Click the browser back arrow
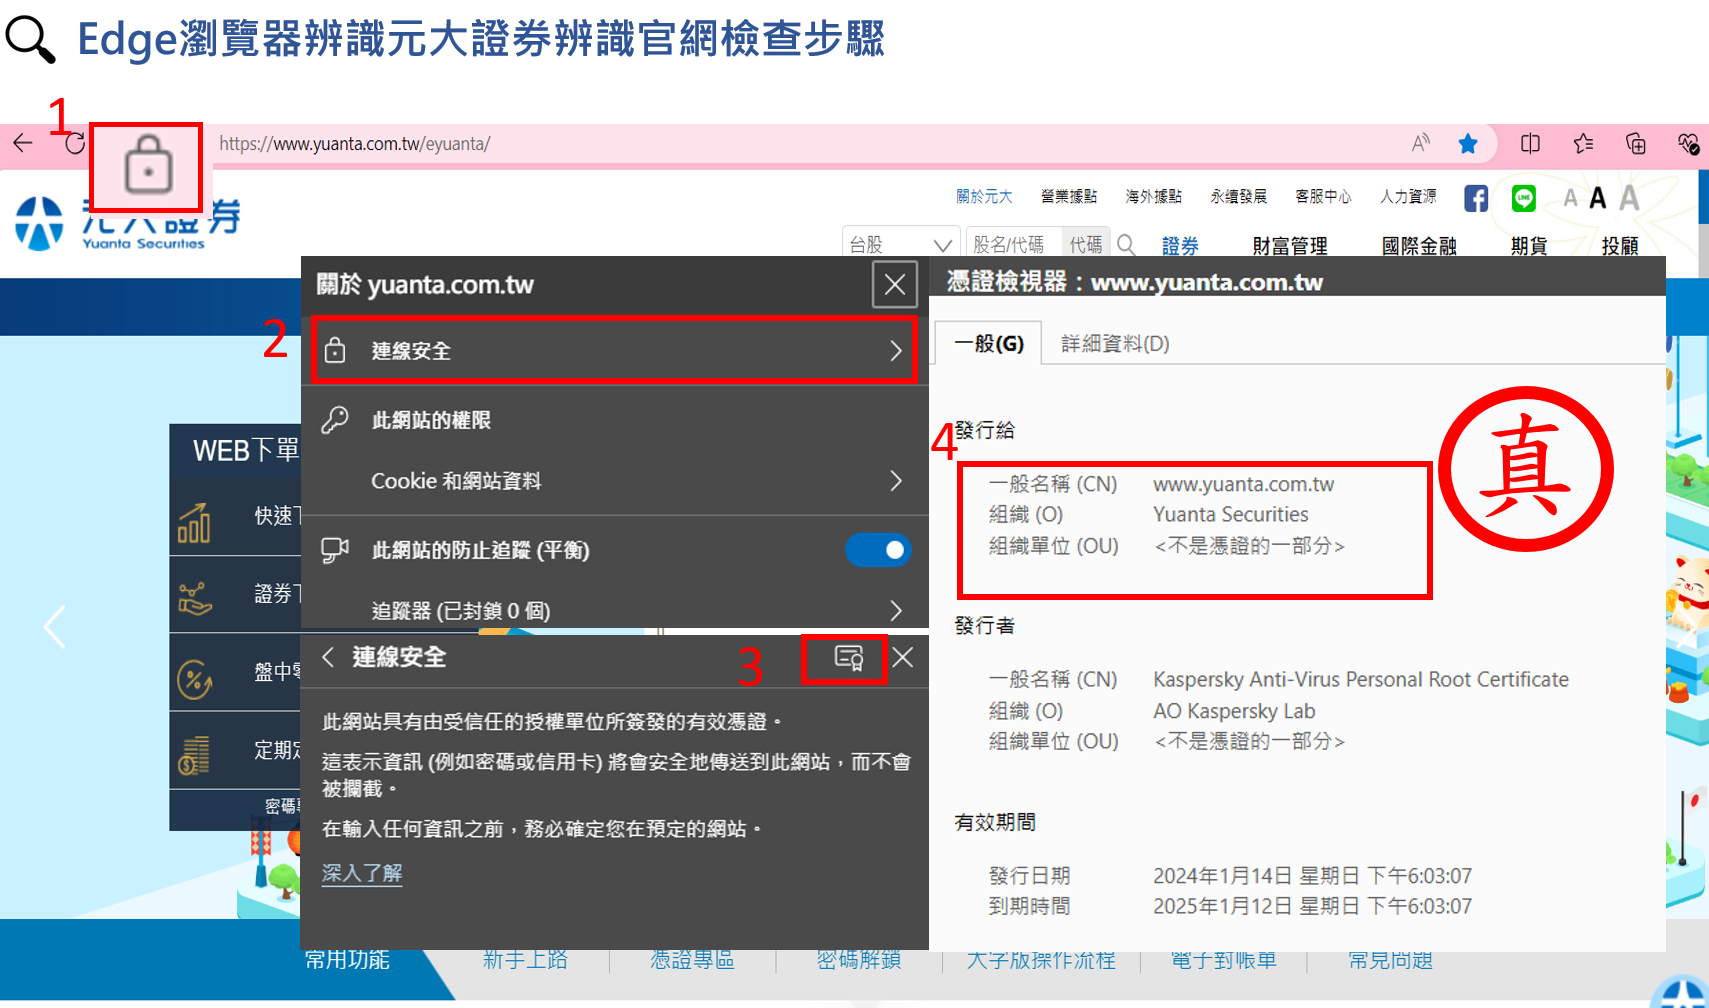This screenshot has width=1709, height=1008. (x=23, y=143)
